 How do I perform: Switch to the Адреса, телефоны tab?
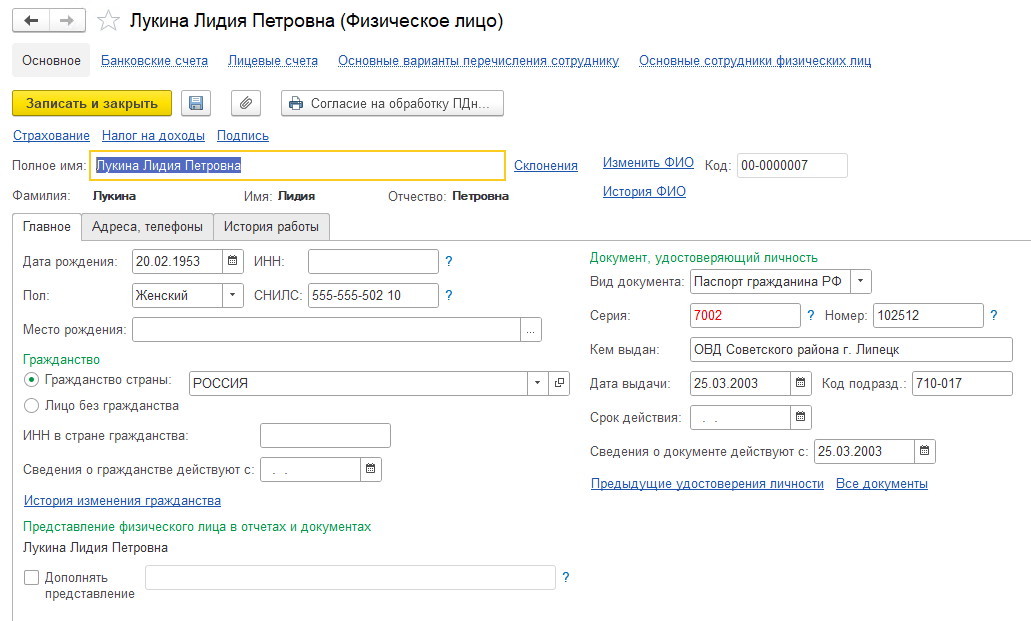(x=147, y=227)
